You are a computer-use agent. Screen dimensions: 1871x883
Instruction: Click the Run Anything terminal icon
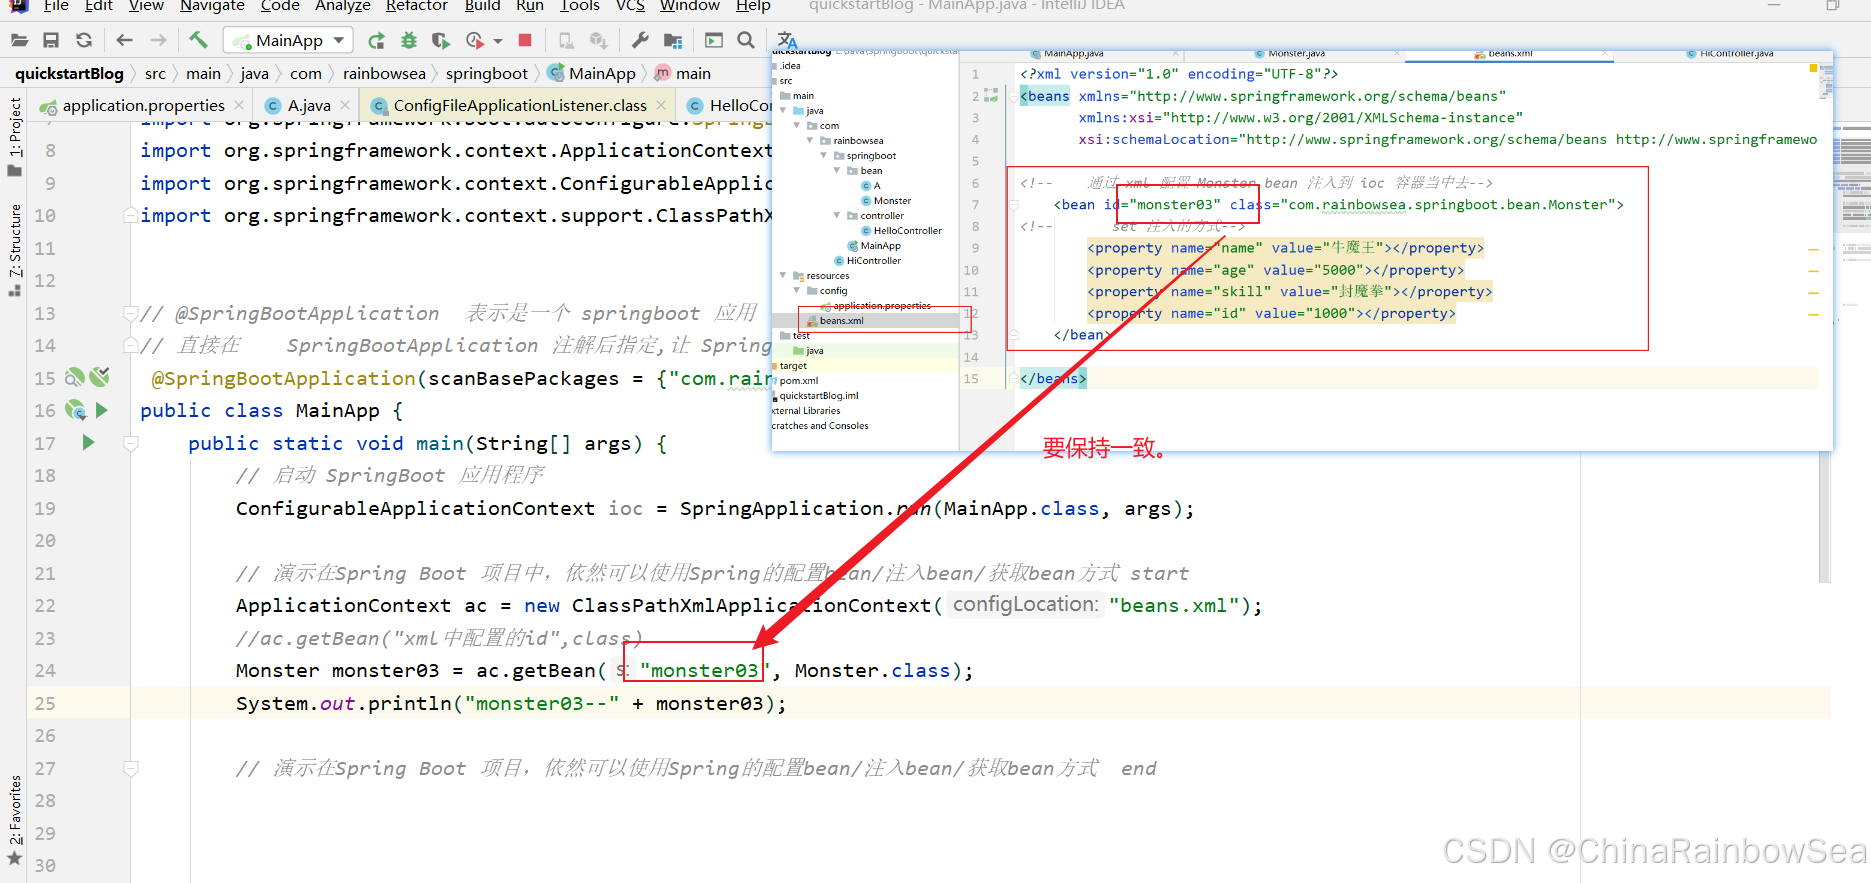[714, 40]
